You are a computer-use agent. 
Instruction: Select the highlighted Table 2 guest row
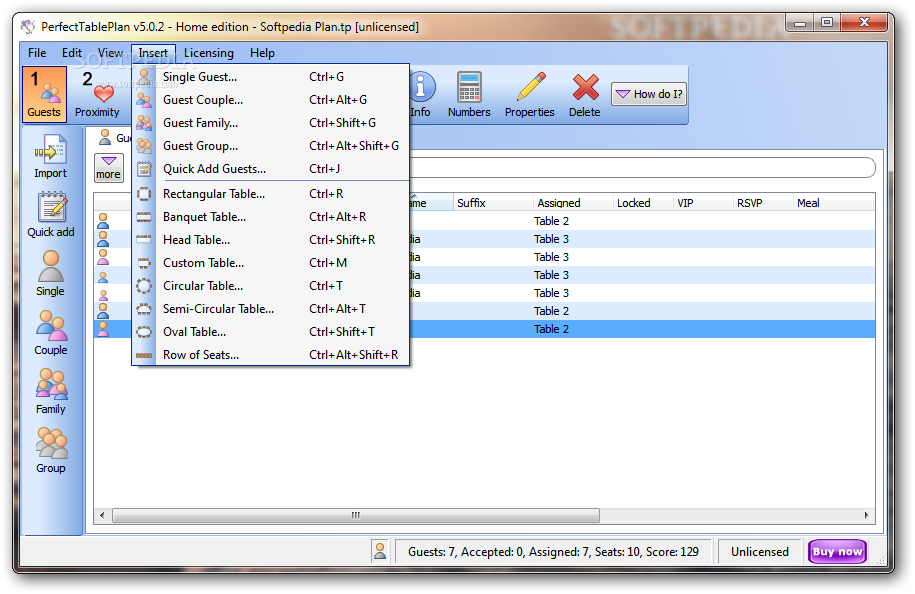[x=484, y=329]
